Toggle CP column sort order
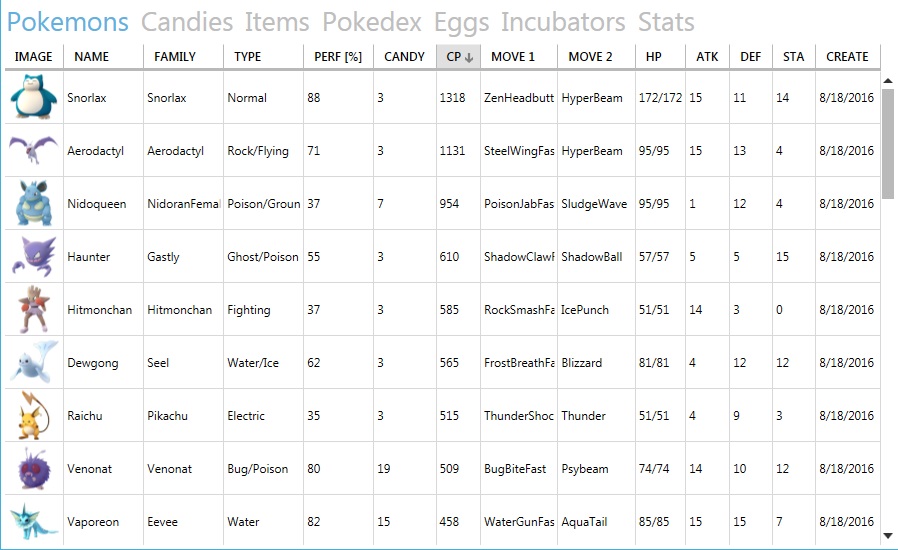 click(x=459, y=57)
